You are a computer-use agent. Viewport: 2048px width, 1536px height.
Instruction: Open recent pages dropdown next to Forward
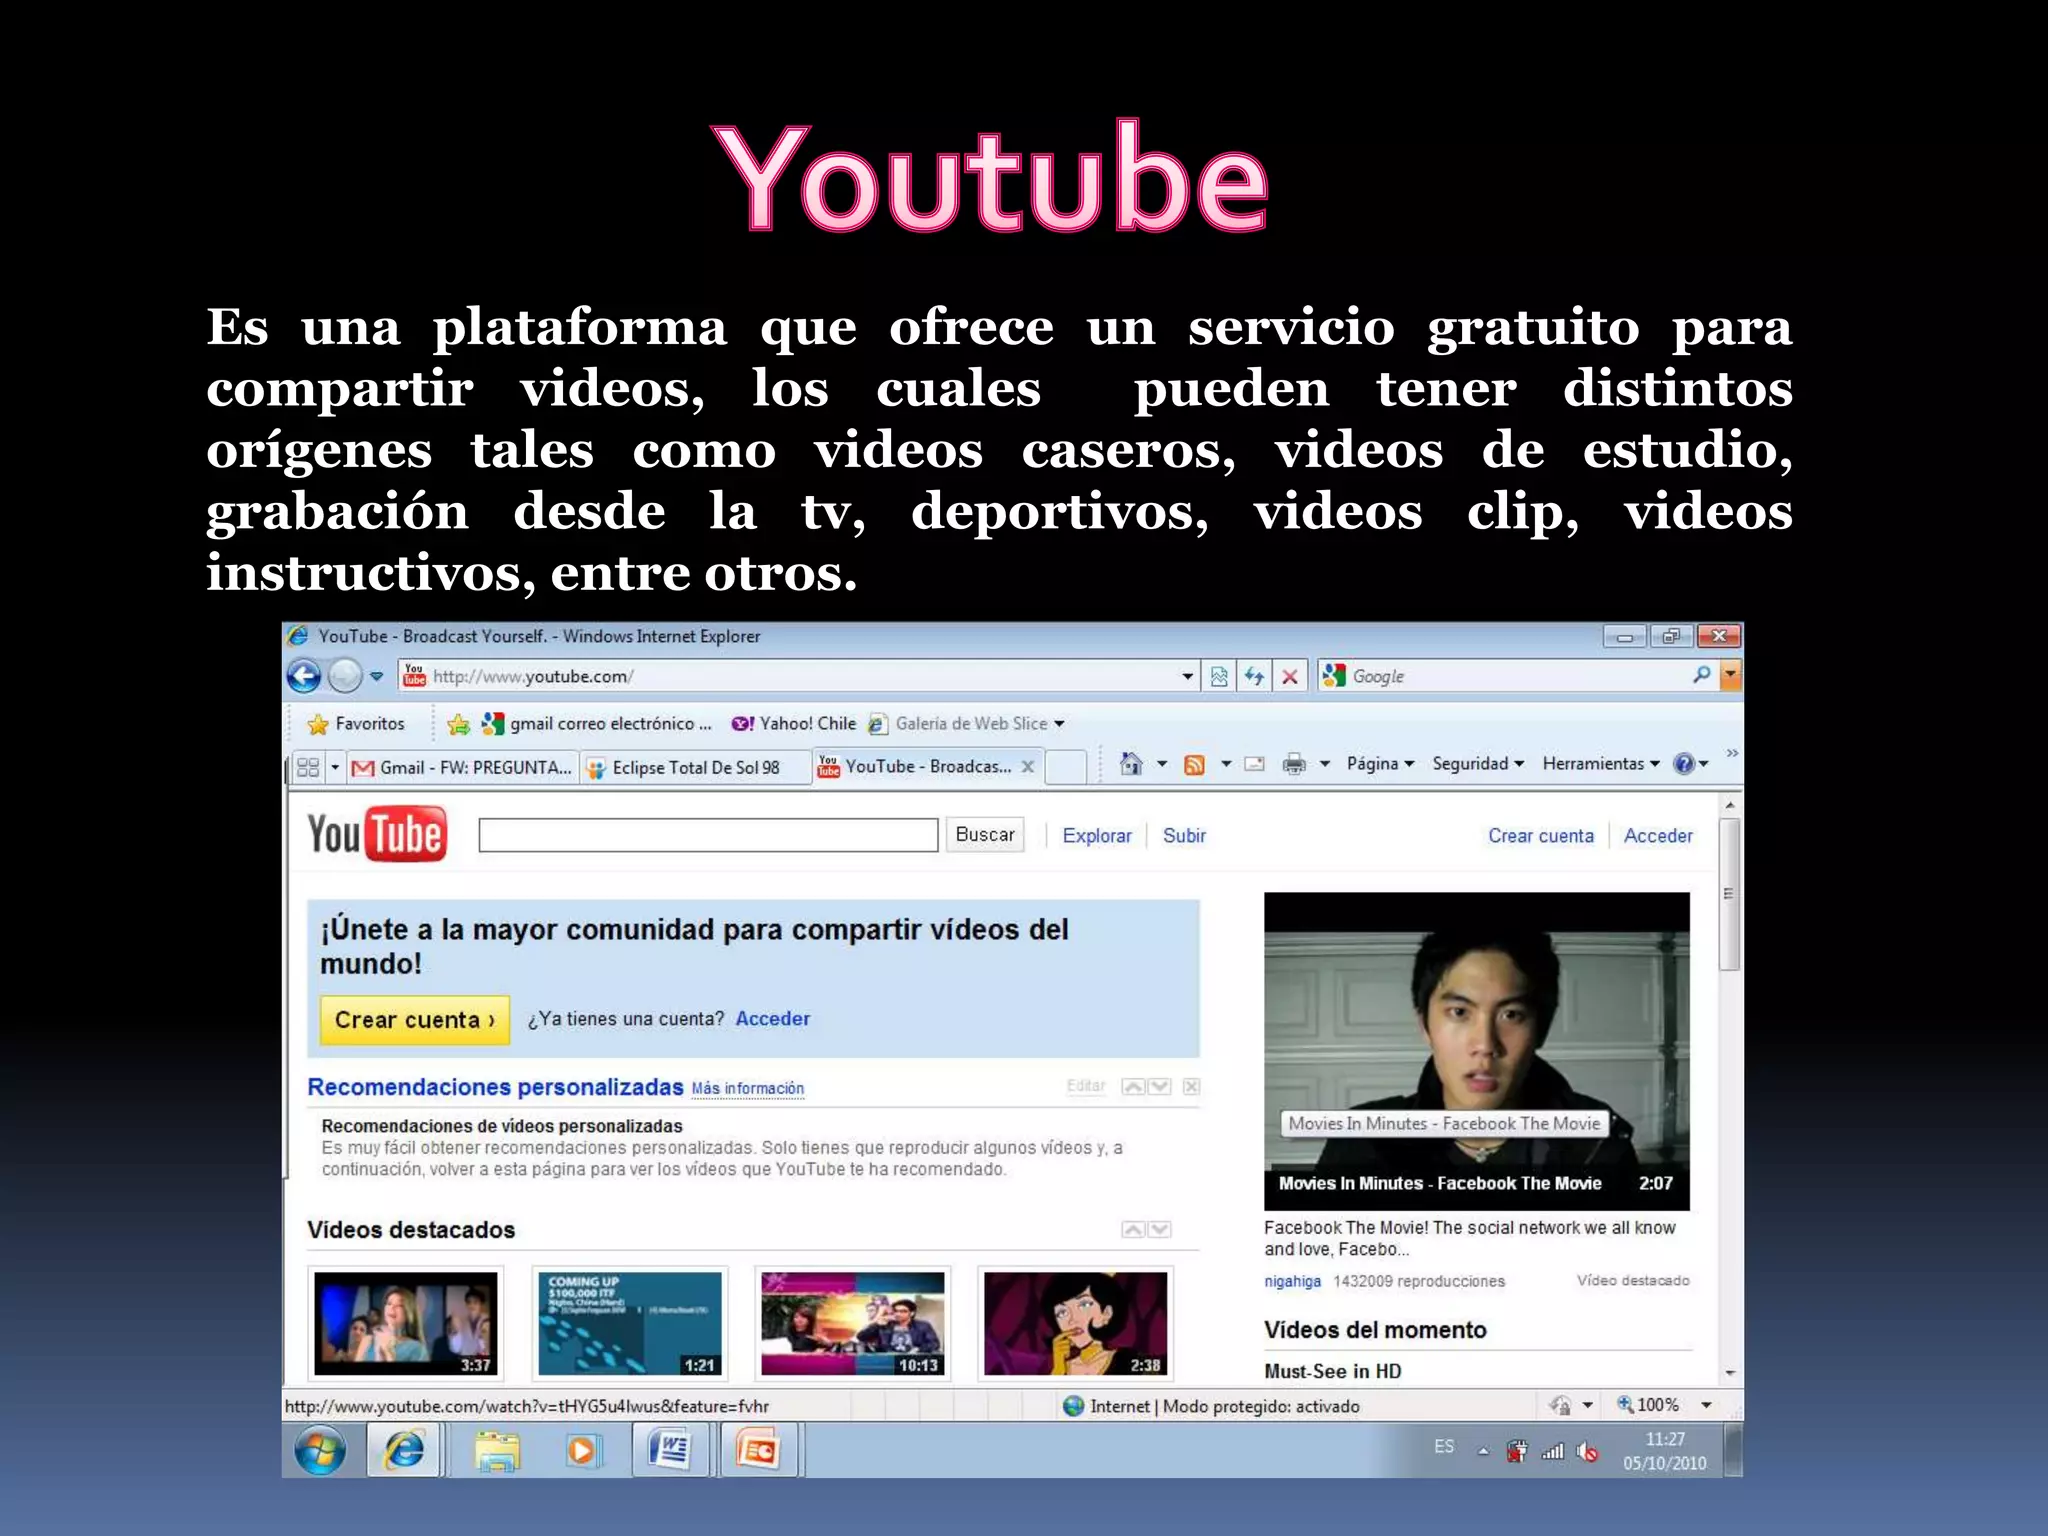[x=376, y=677]
